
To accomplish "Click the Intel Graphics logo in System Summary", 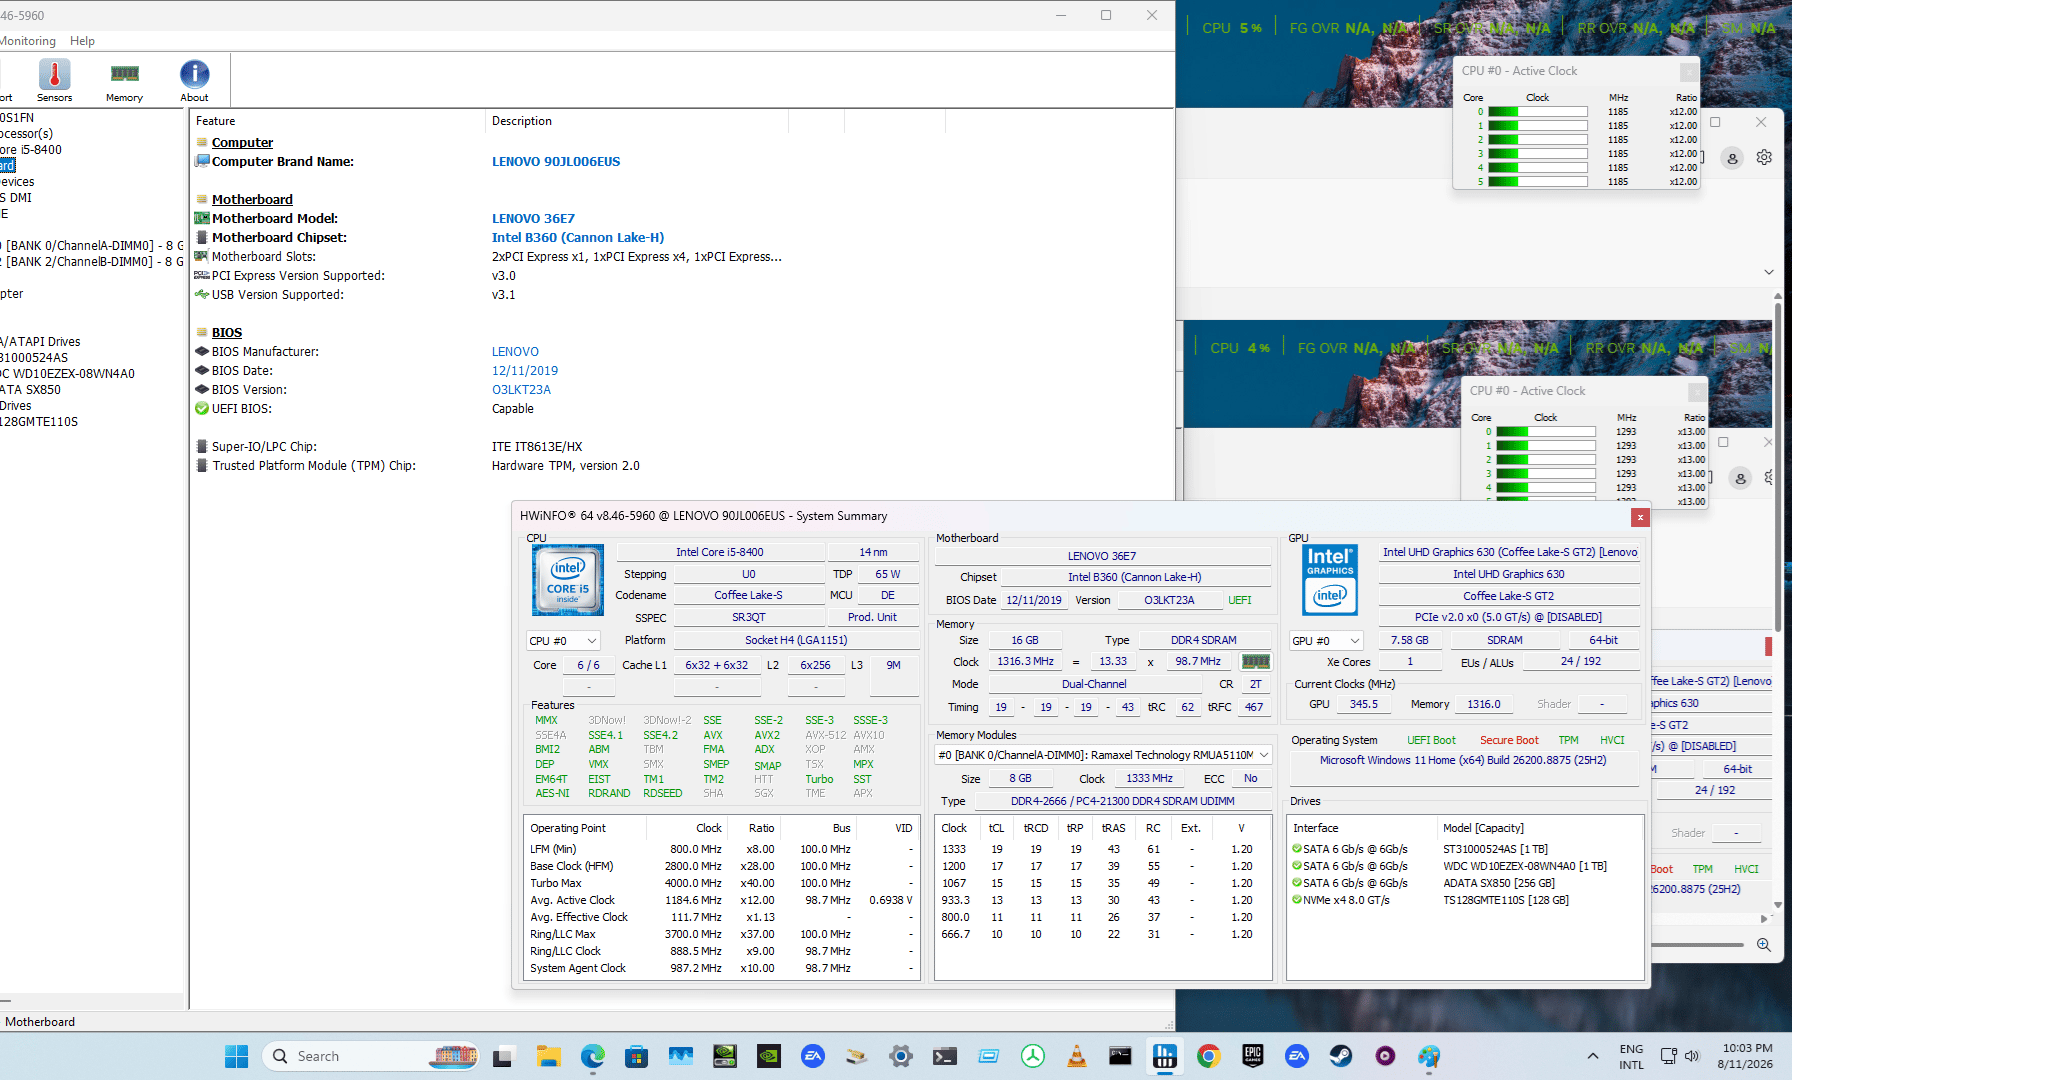I will [x=1330, y=580].
